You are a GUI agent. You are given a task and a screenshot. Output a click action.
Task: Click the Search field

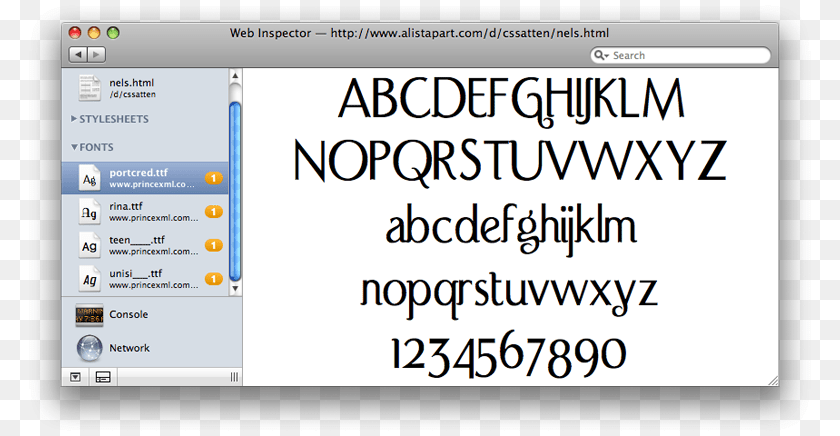pyautogui.click(x=680, y=55)
